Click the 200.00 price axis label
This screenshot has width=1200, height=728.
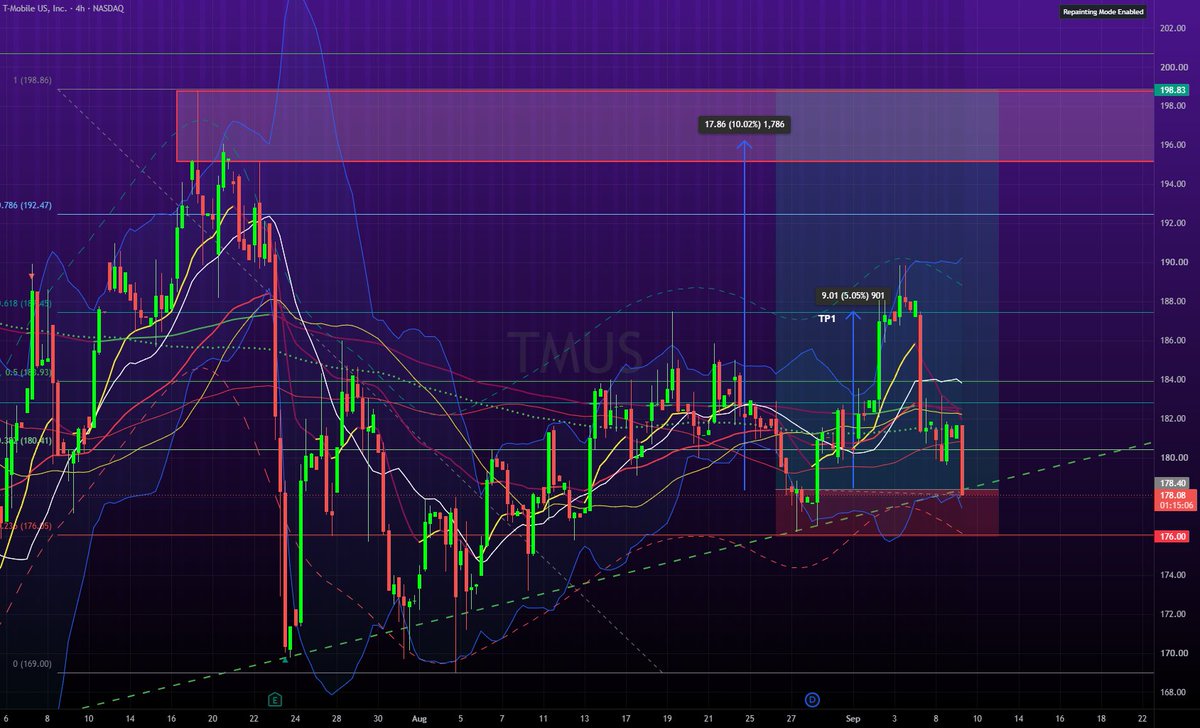1172,67
